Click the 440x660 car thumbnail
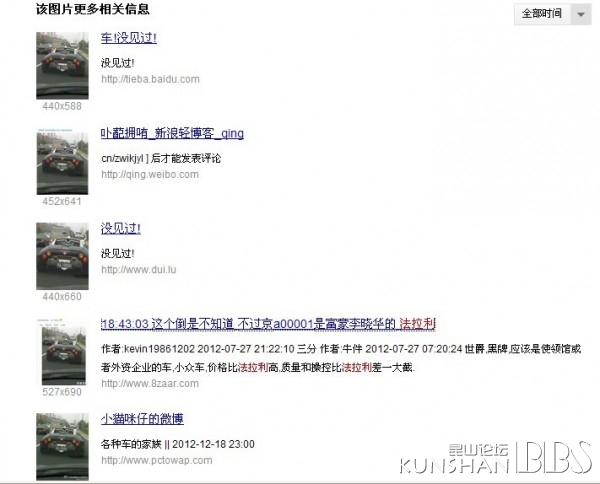Screen dimensions: 600x484 pos(62,256)
